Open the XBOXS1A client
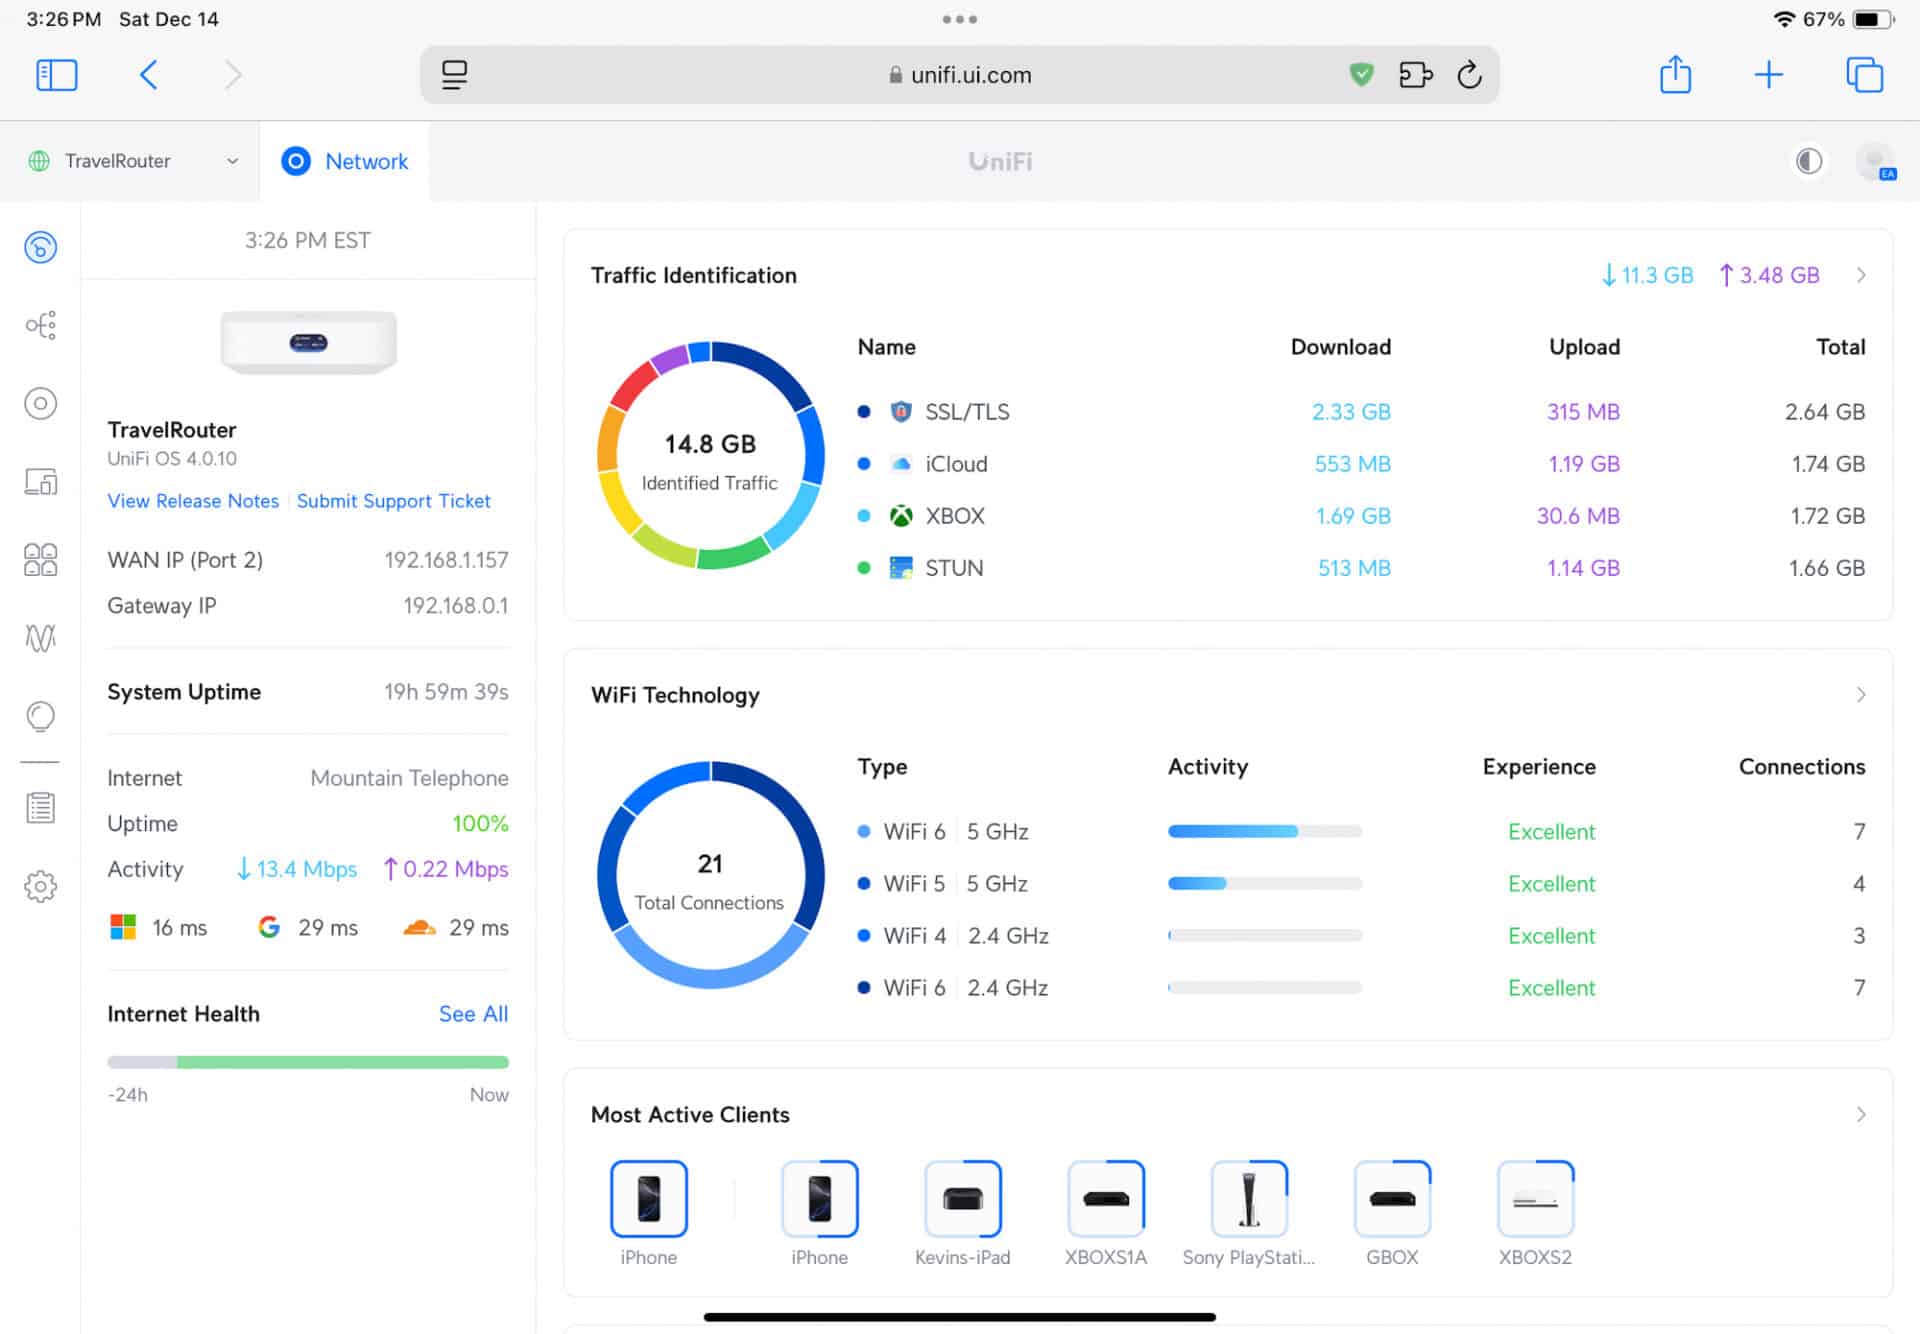 click(1105, 1213)
